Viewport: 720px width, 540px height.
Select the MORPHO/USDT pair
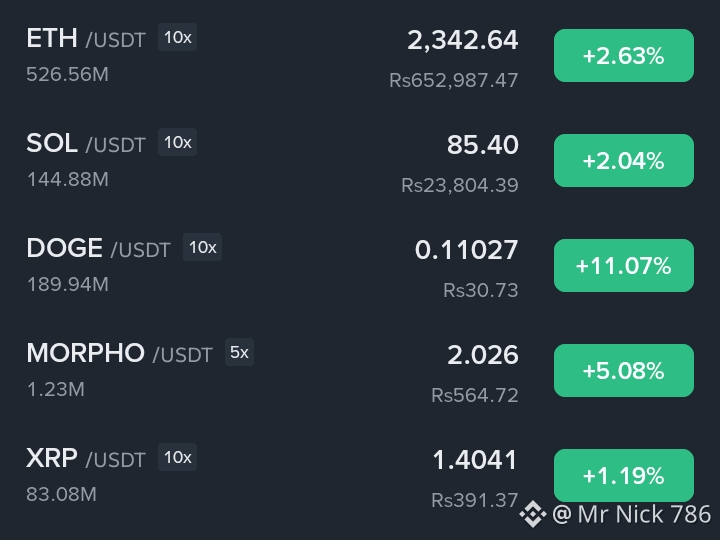point(360,371)
